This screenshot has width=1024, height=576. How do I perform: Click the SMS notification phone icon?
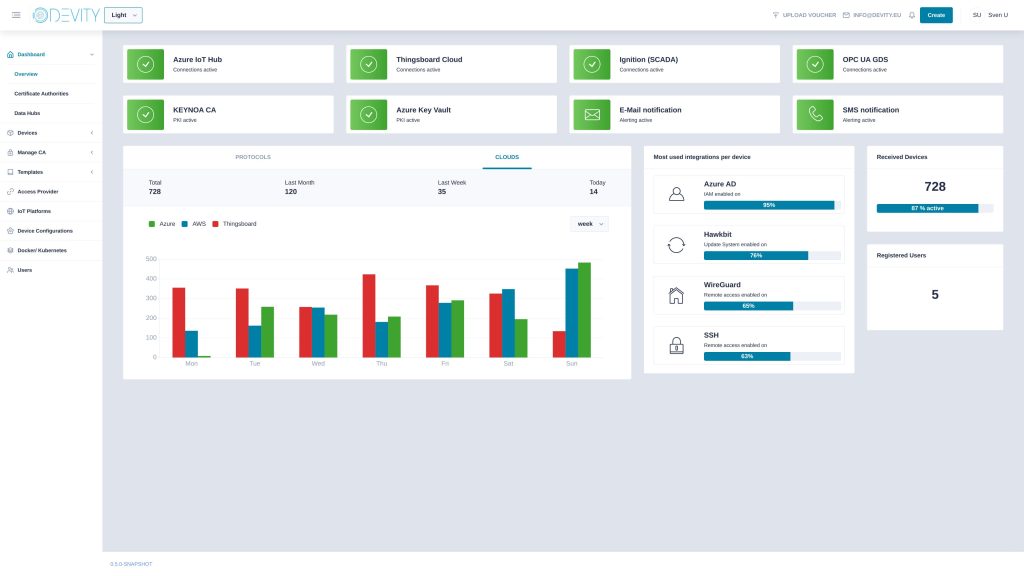point(815,115)
